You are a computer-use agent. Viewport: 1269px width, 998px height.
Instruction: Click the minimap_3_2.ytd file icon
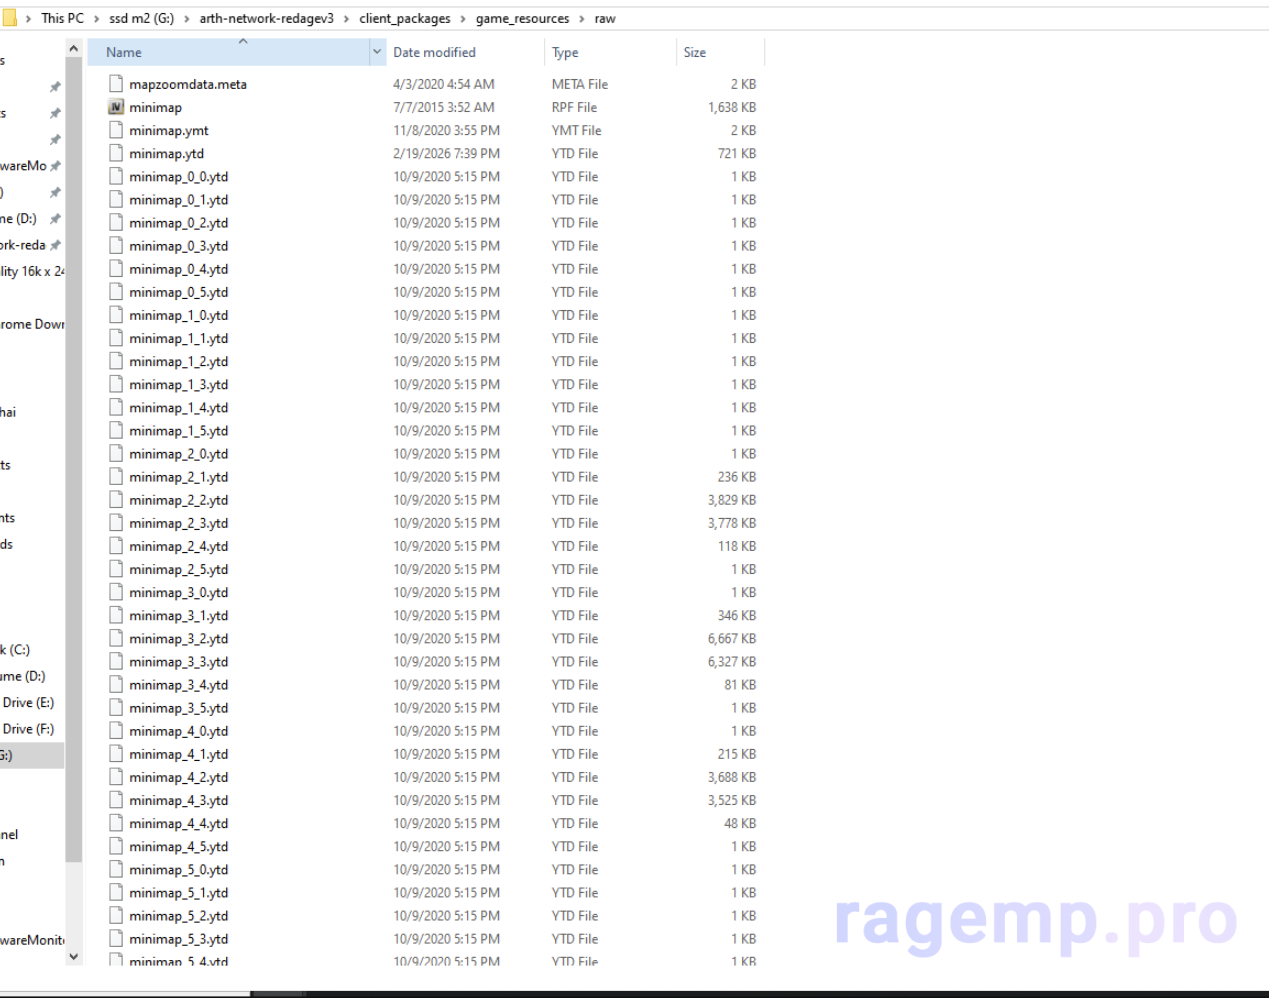pos(116,638)
